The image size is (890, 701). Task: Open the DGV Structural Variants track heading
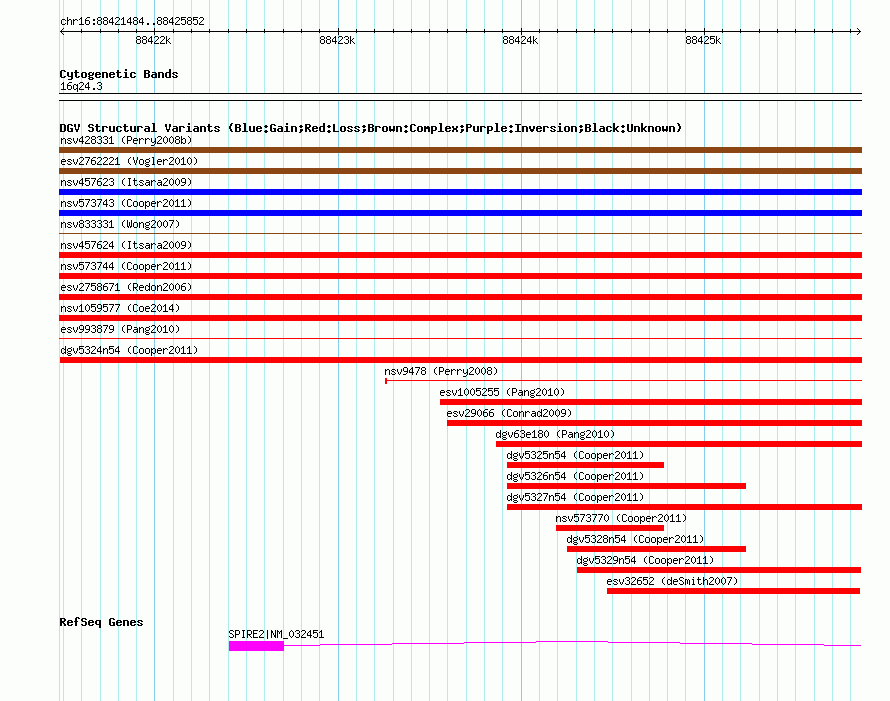click(370, 128)
